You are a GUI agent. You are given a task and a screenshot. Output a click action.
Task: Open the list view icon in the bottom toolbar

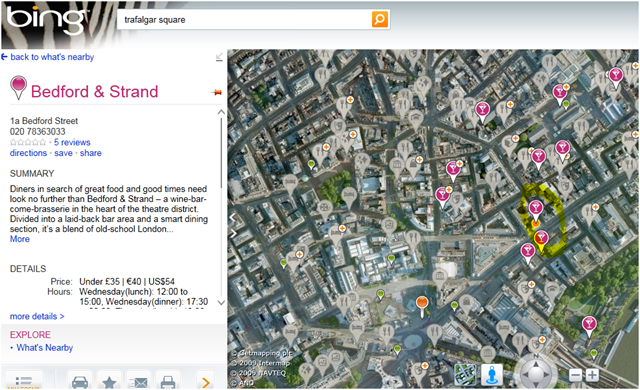click(x=24, y=380)
